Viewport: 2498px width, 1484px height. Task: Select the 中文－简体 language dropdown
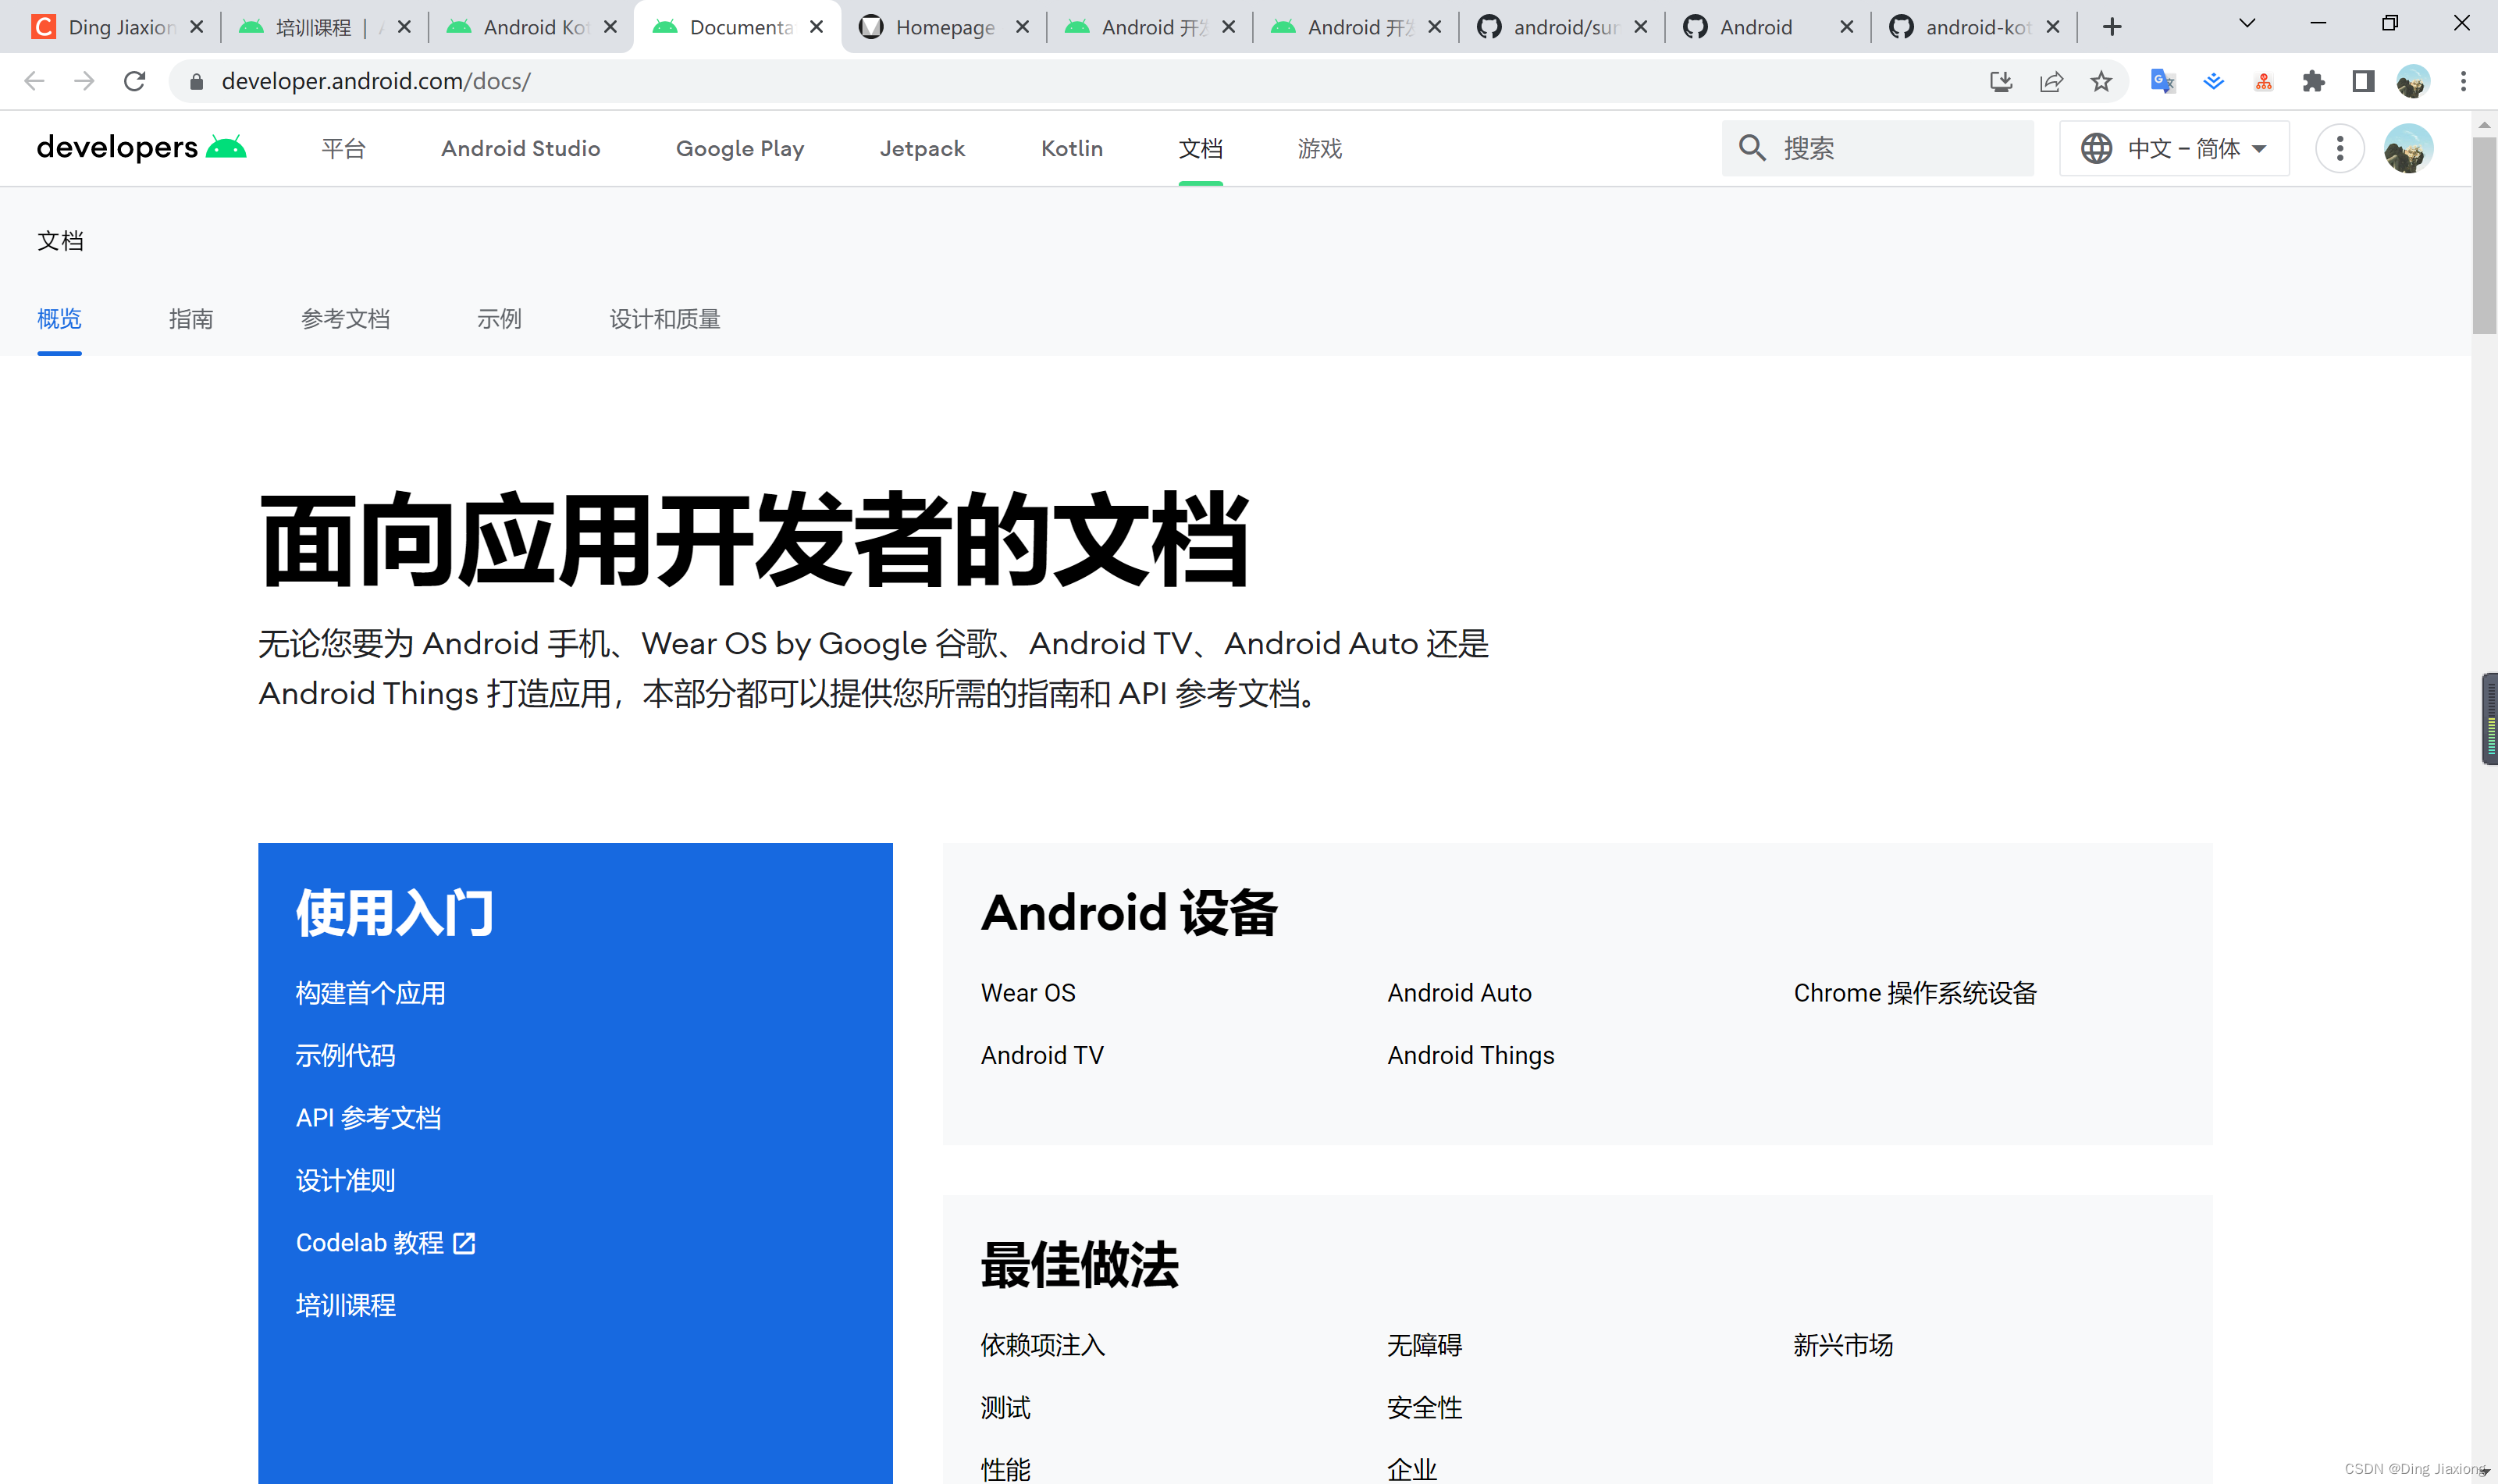[2176, 148]
